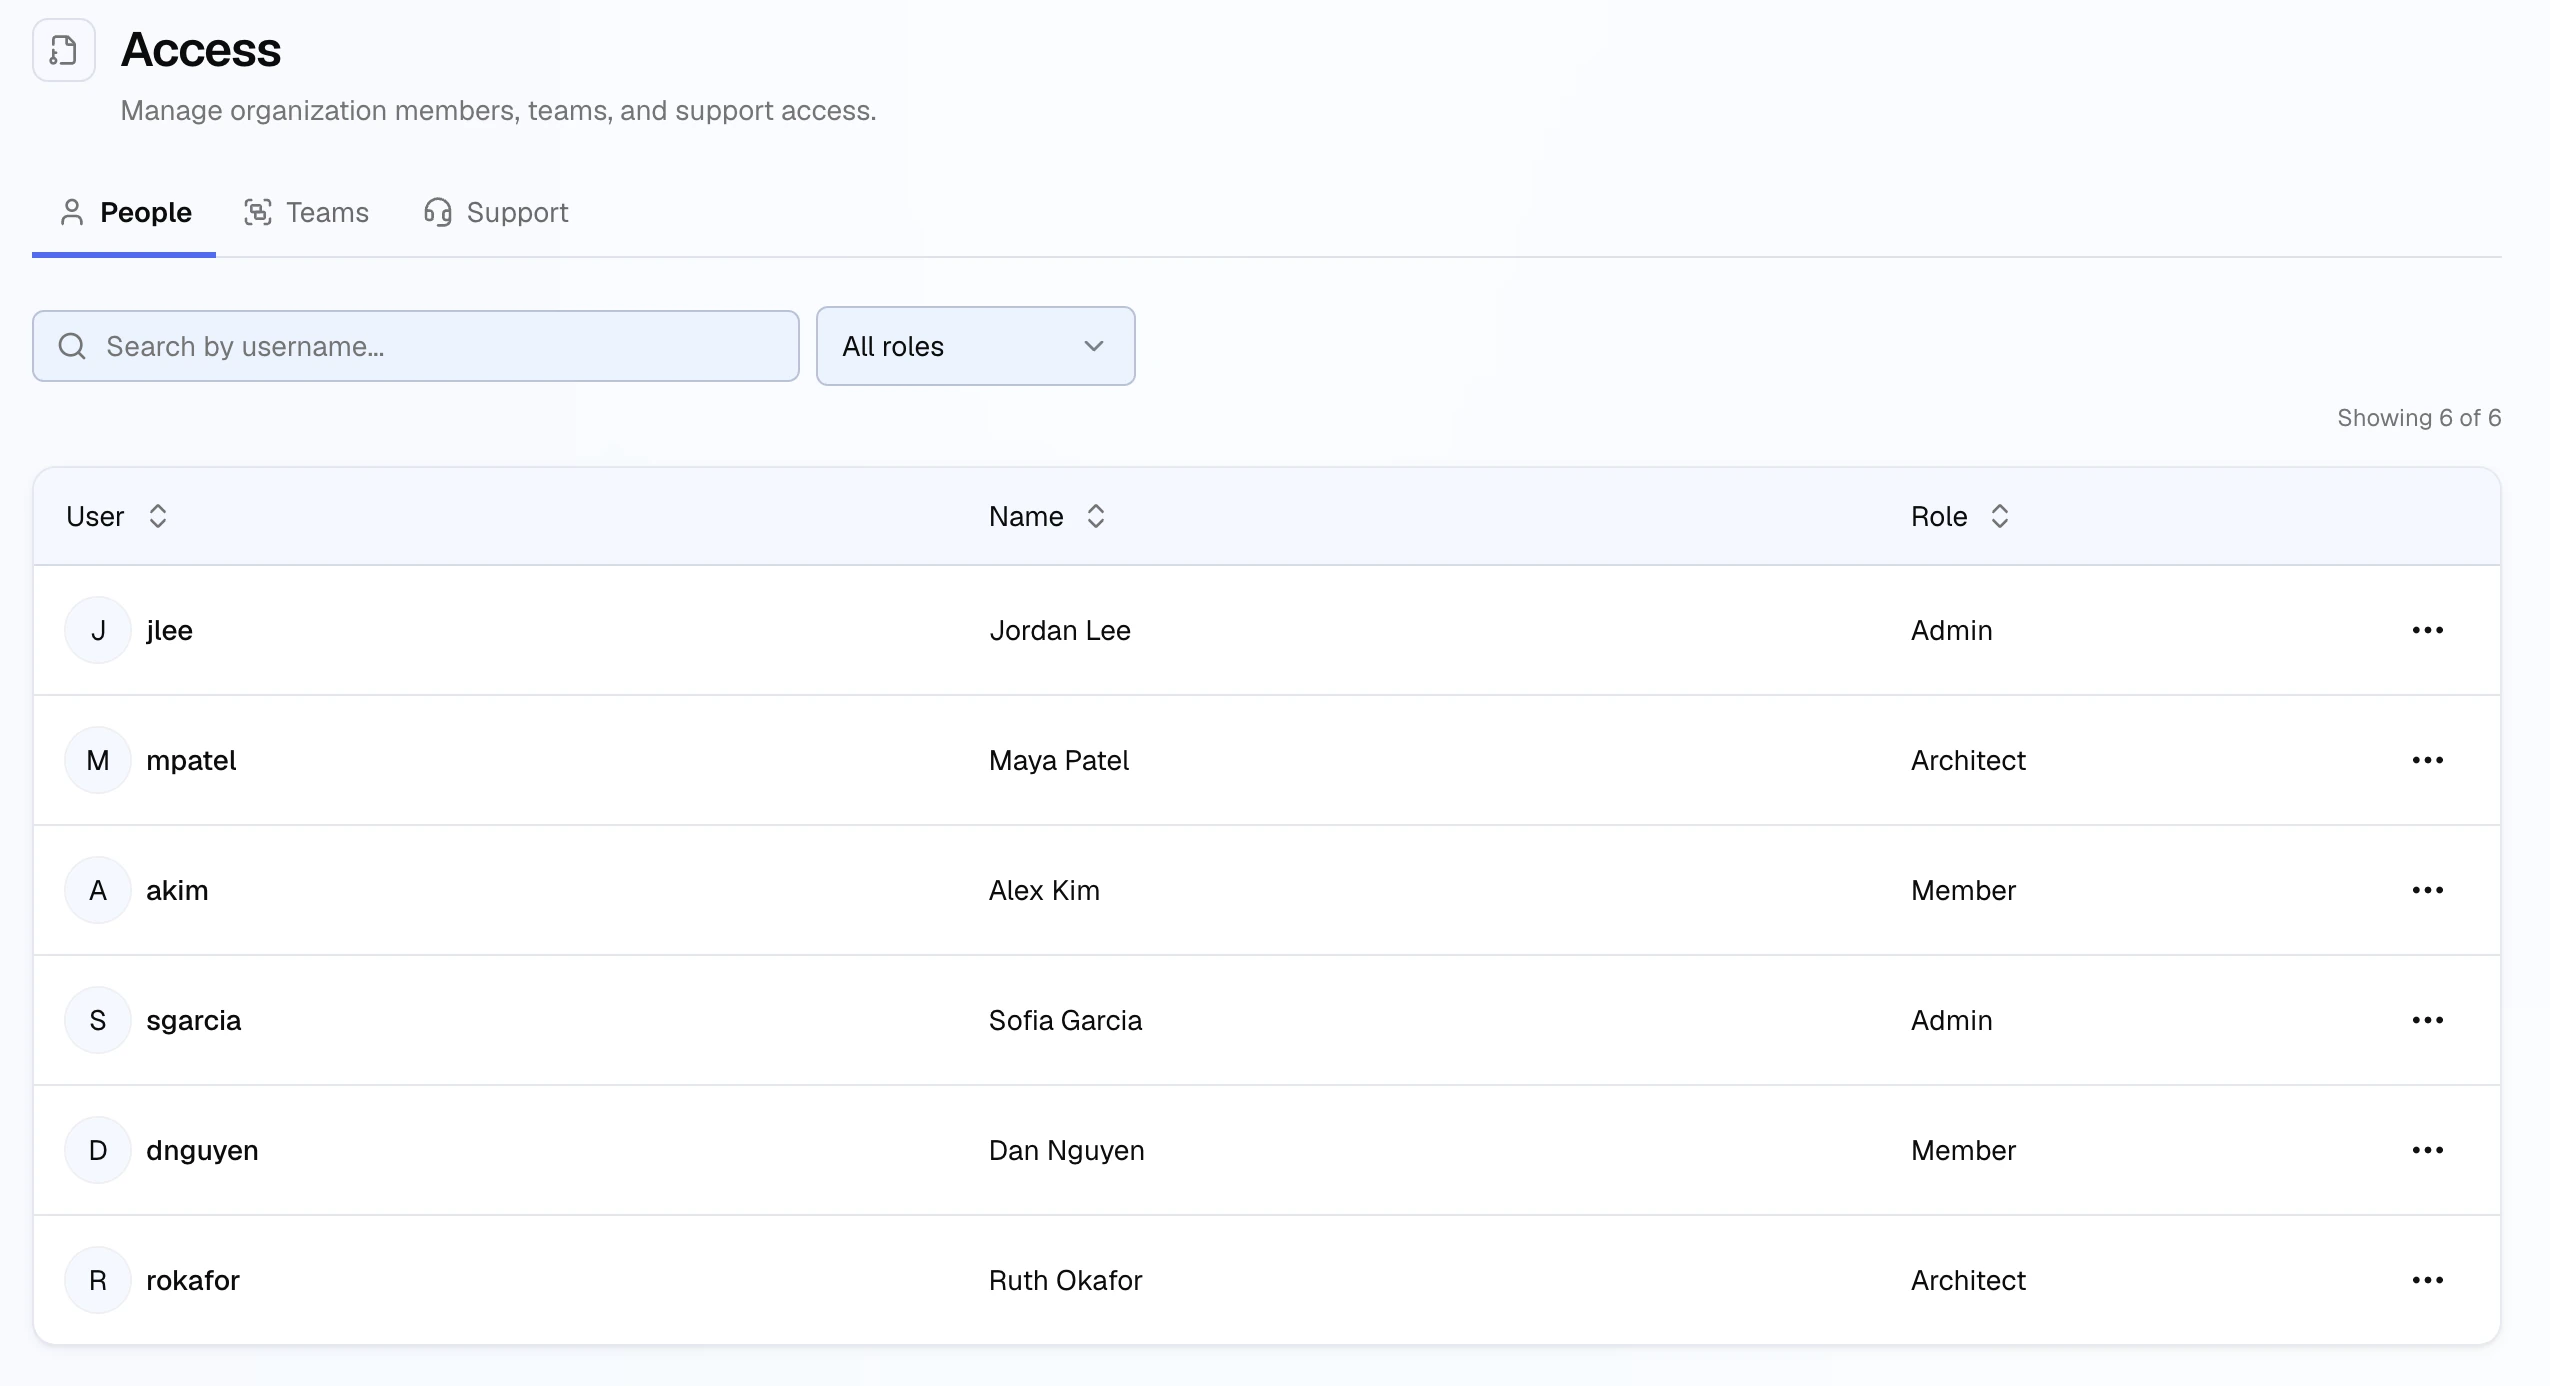Screen dimensions: 2550x1386
Task: Click the name Jordan Lee
Action: [x=1060, y=630]
